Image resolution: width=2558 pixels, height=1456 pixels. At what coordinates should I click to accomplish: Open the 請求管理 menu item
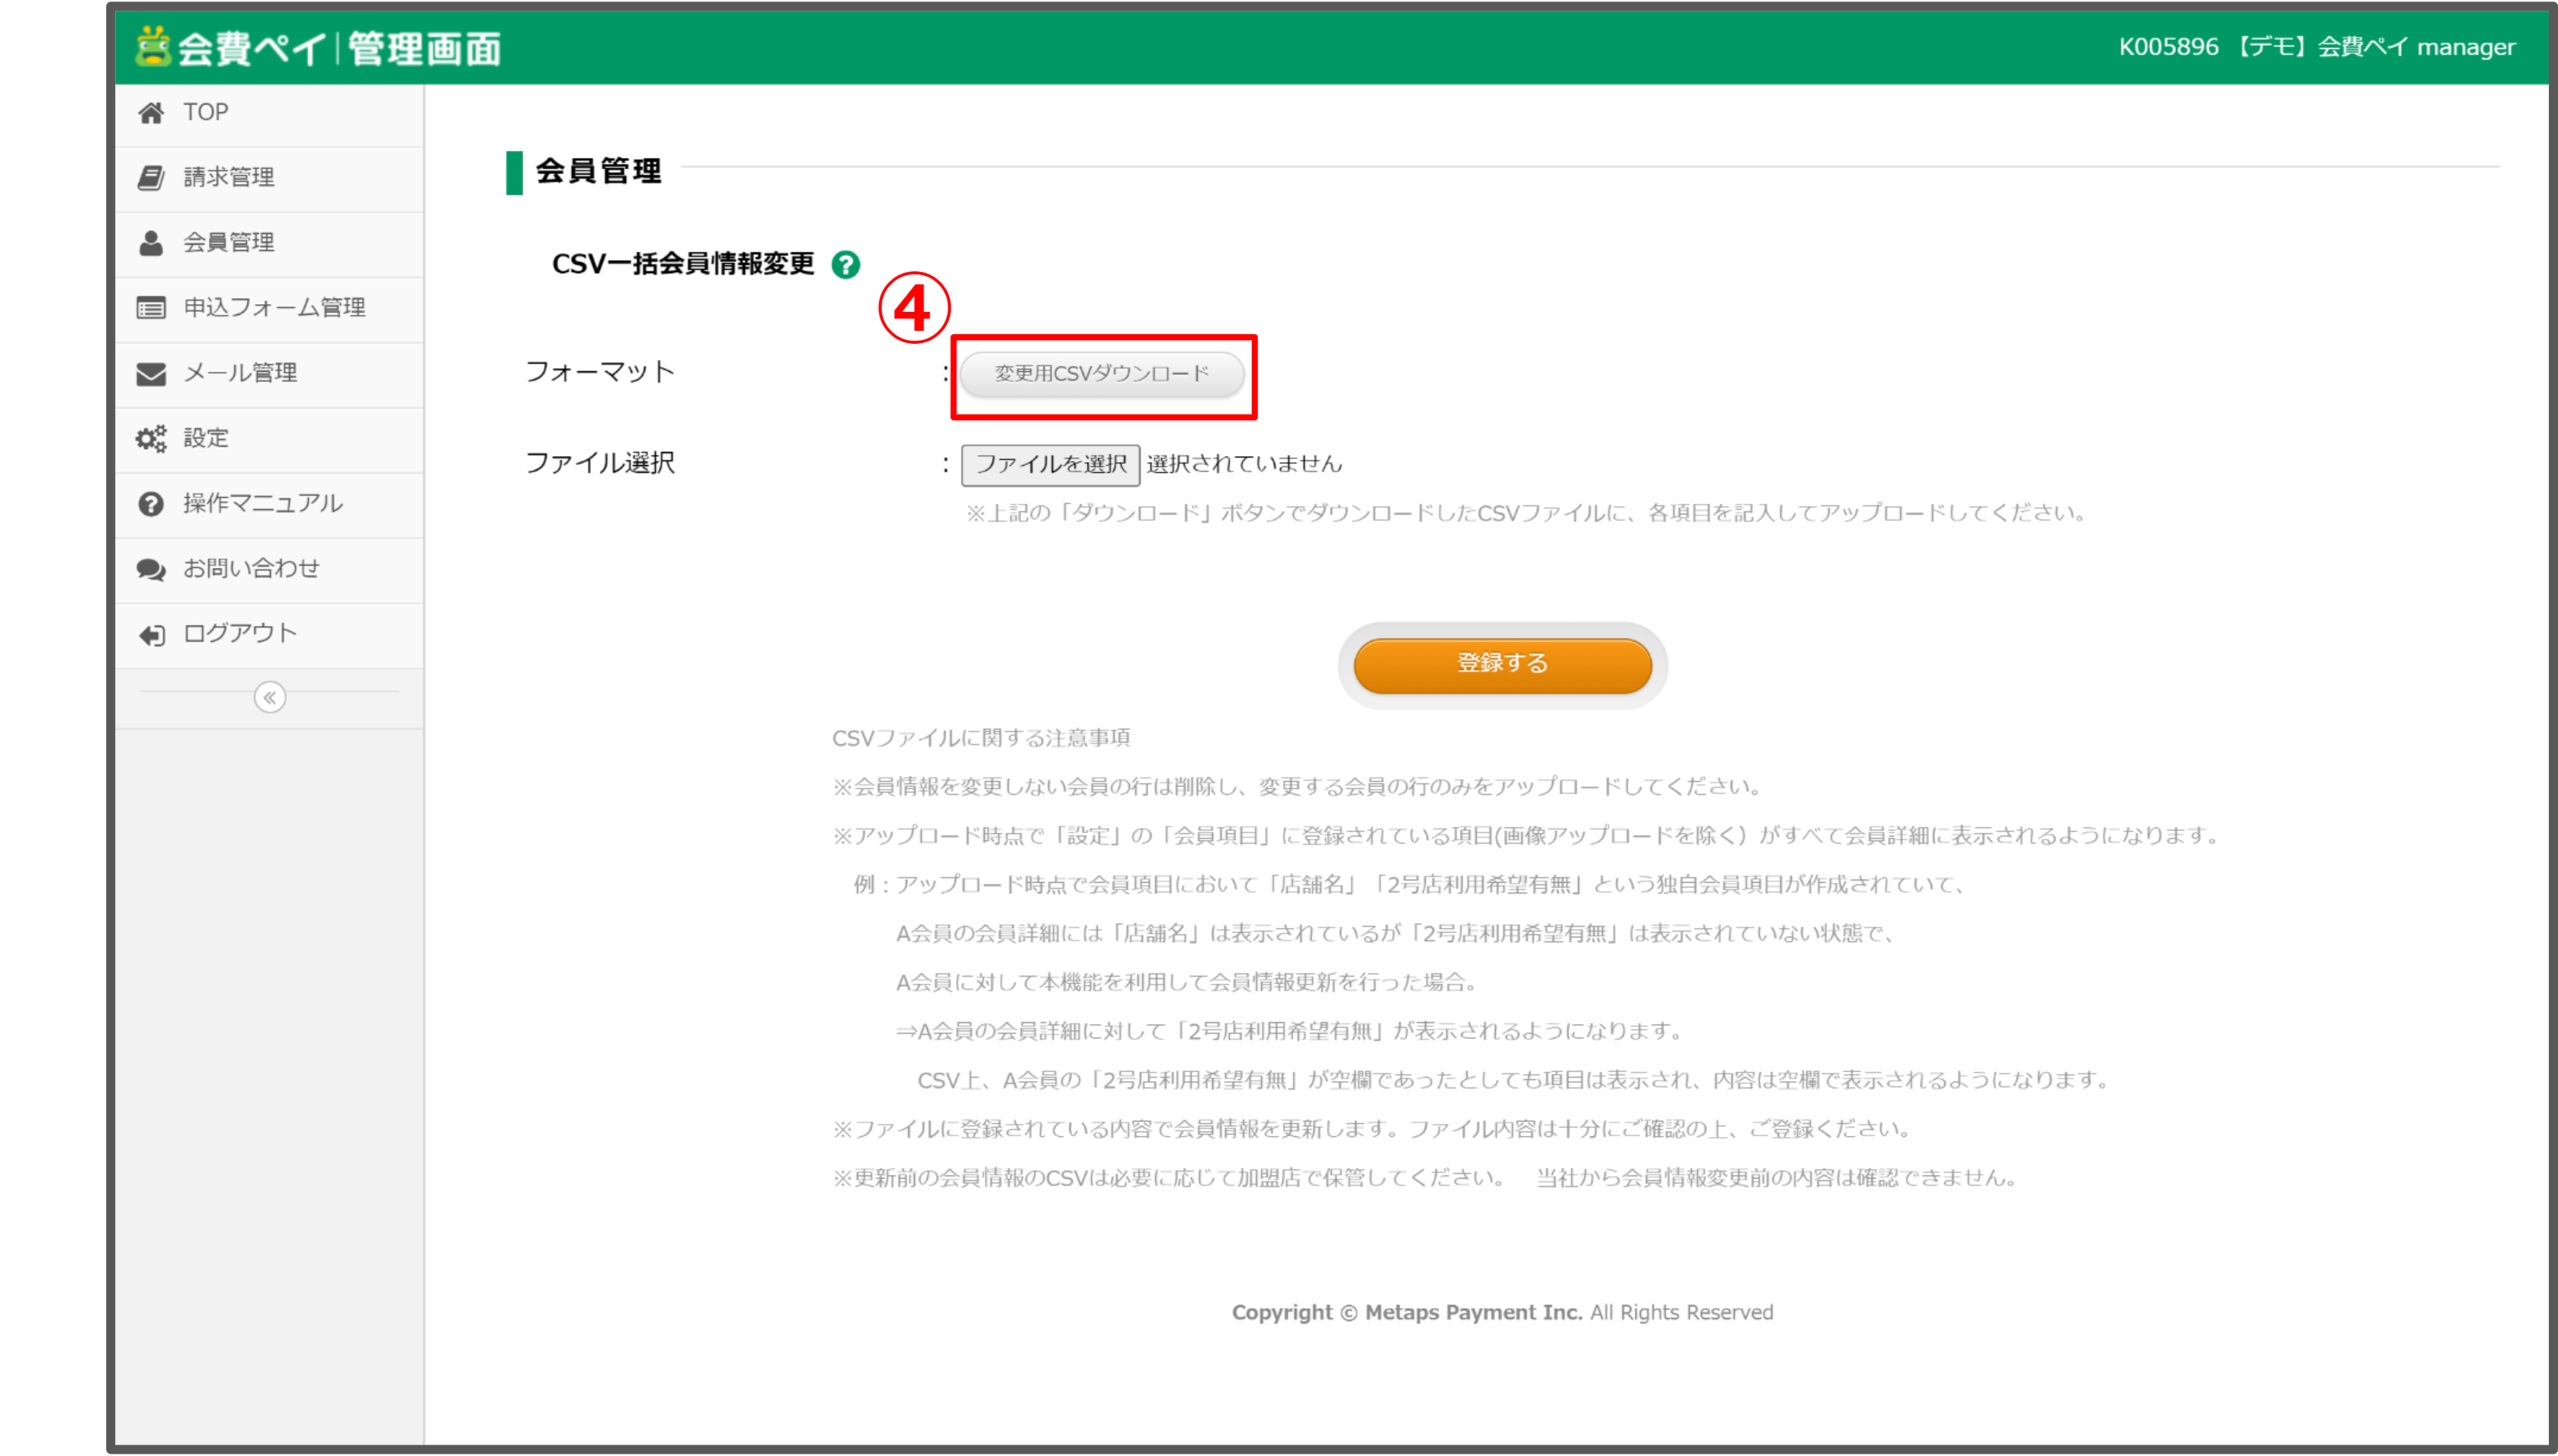pos(229,178)
